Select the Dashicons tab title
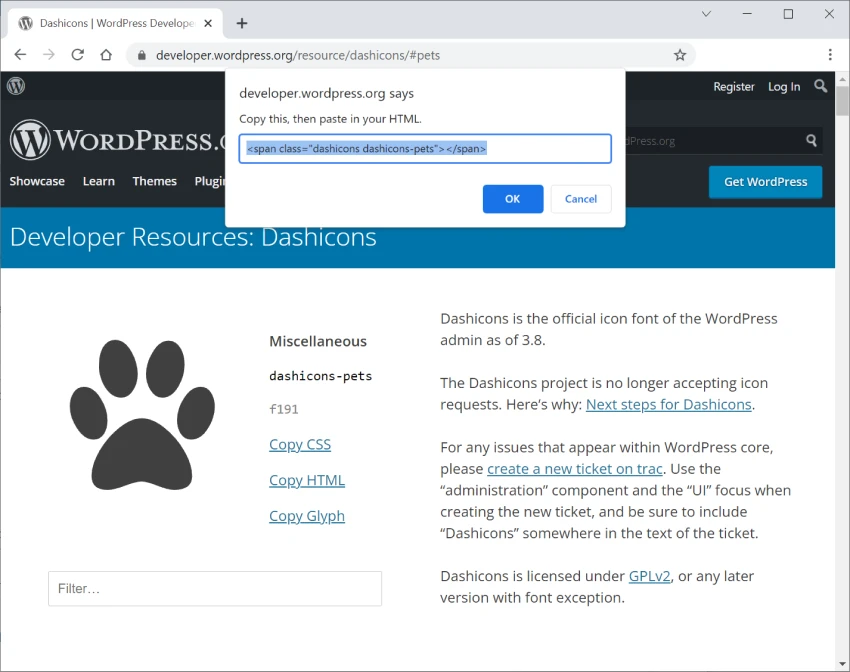Viewport: 850px width, 672px height. click(x=117, y=23)
